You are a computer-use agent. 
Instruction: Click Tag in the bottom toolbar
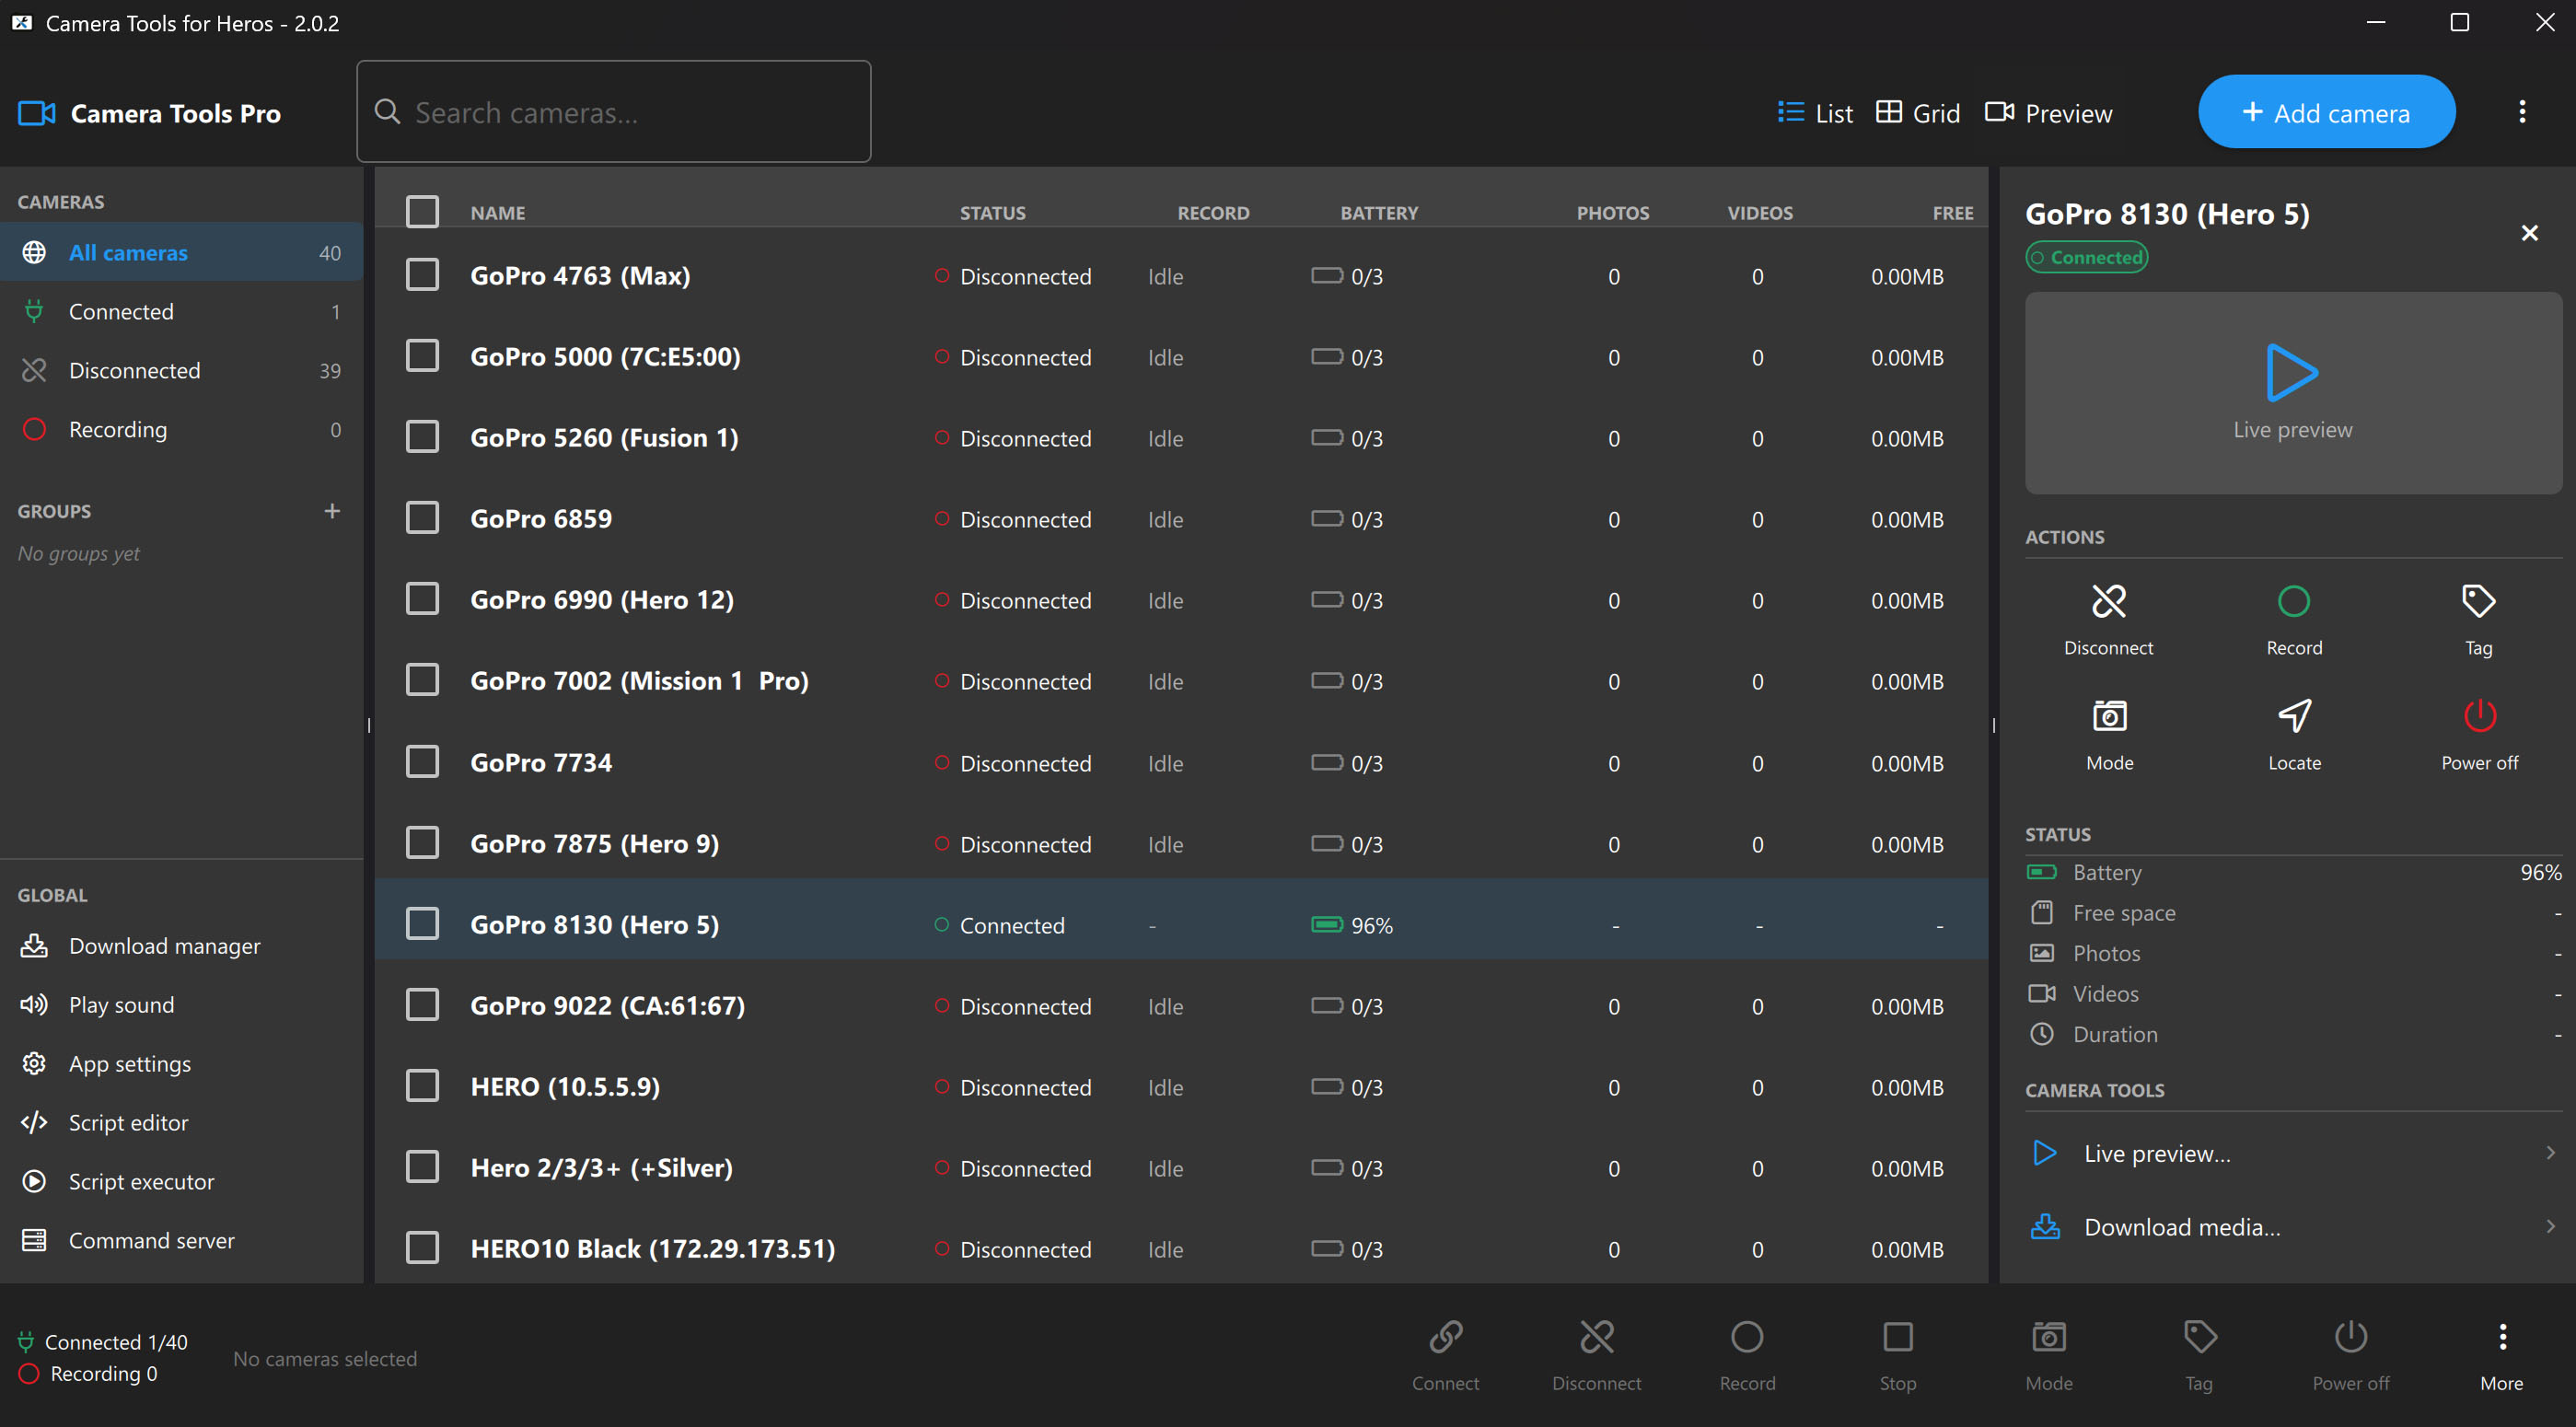pos(2199,1355)
